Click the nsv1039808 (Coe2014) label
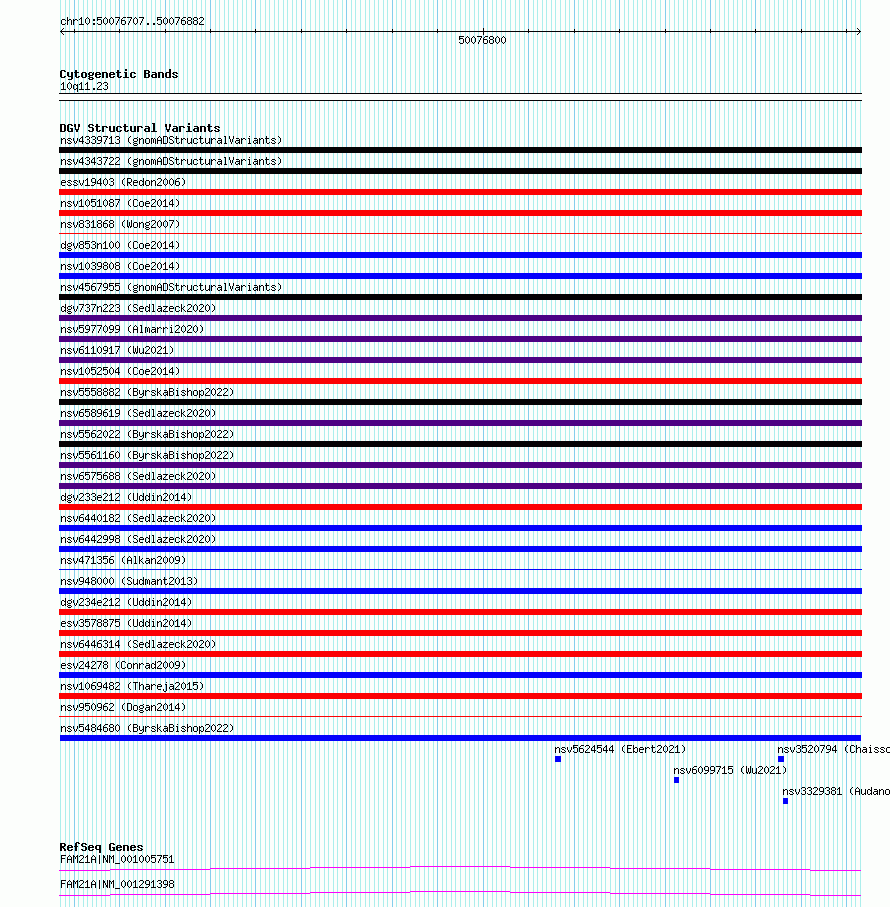 120,266
